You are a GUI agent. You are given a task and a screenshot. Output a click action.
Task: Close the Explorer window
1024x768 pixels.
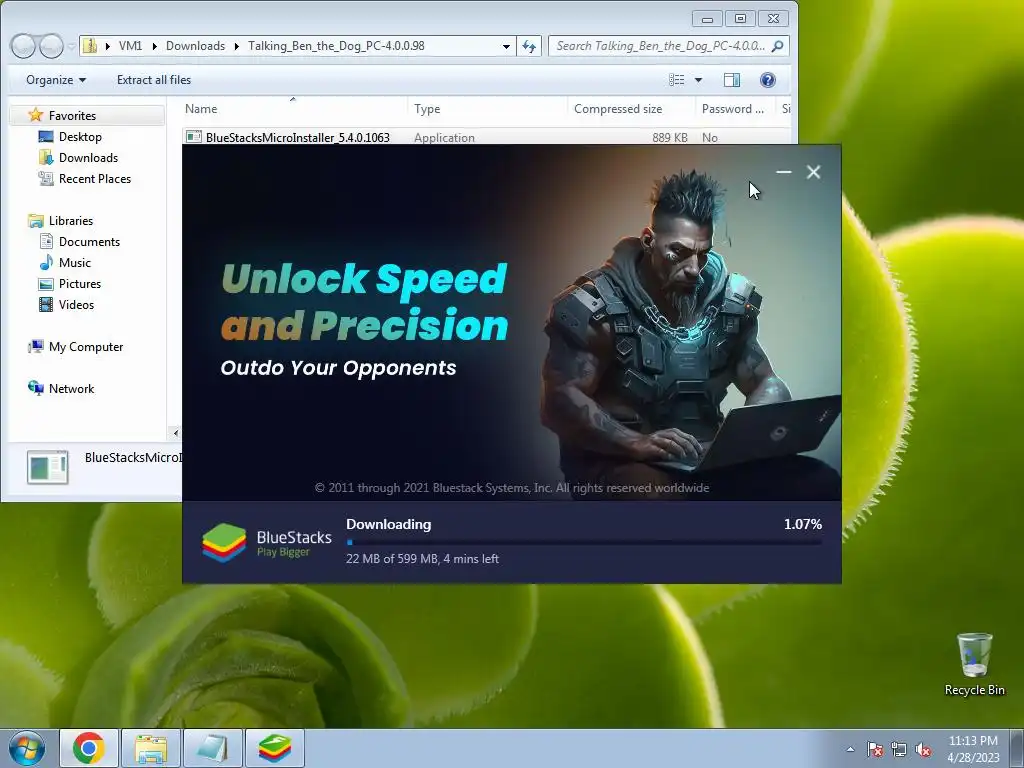(x=773, y=19)
